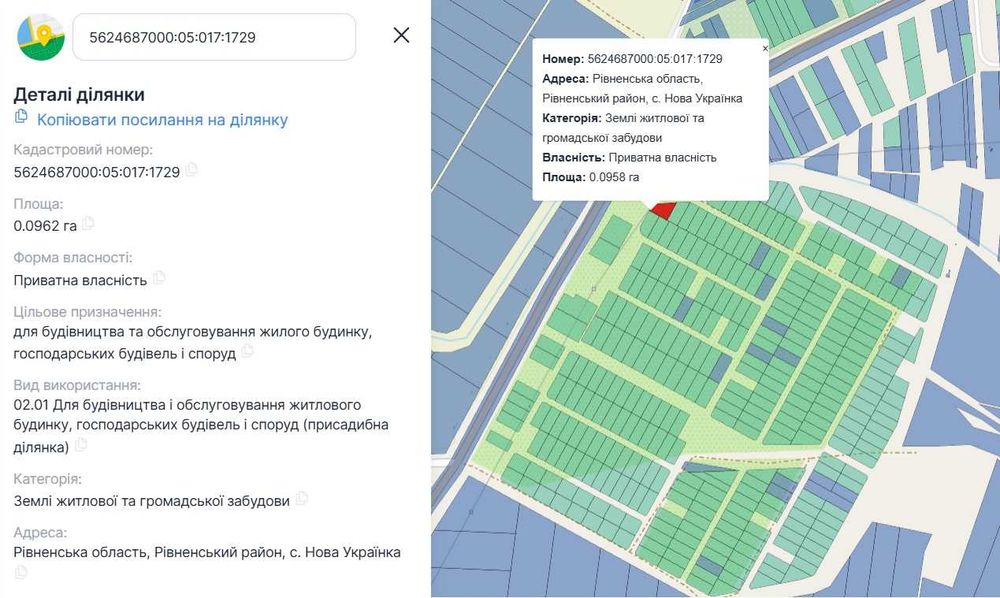Copy the Форма власності value
This screenshot has width=1000, height=598.
159,278
